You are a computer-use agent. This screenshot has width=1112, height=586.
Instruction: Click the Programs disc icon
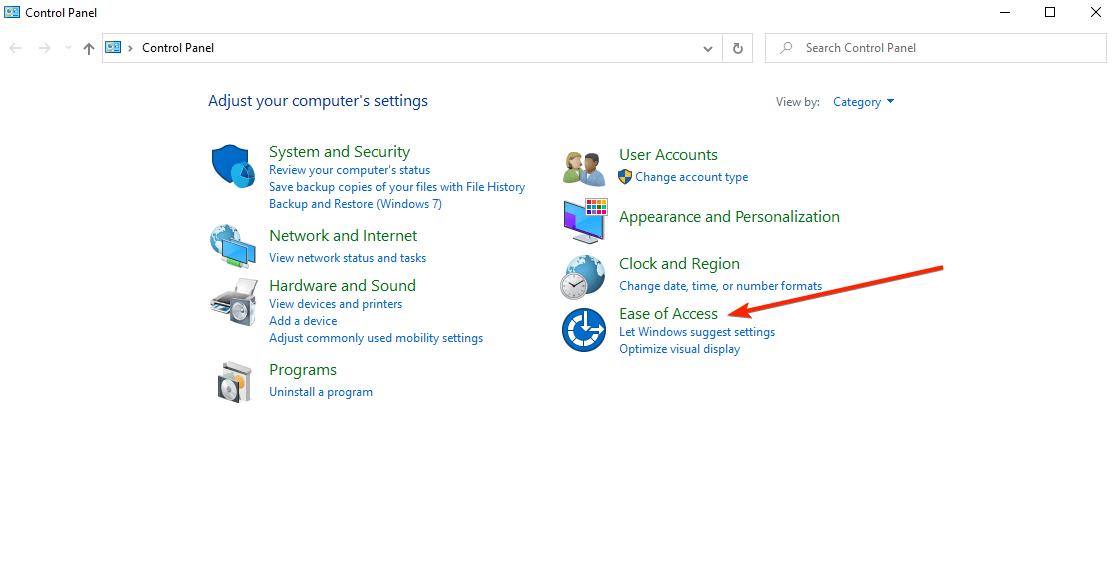[x=234, y=381]
